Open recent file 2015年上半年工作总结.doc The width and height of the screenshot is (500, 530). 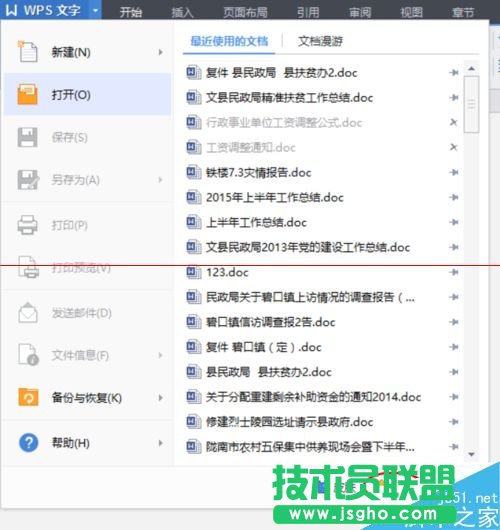coord(275,197)
